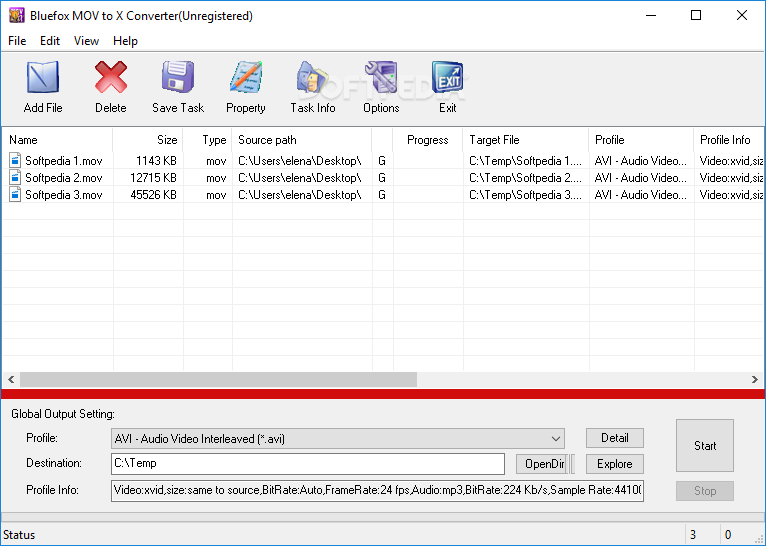
Task: Click source path cell of Softpedia 2.mov
Action: (x=300, y=178)
